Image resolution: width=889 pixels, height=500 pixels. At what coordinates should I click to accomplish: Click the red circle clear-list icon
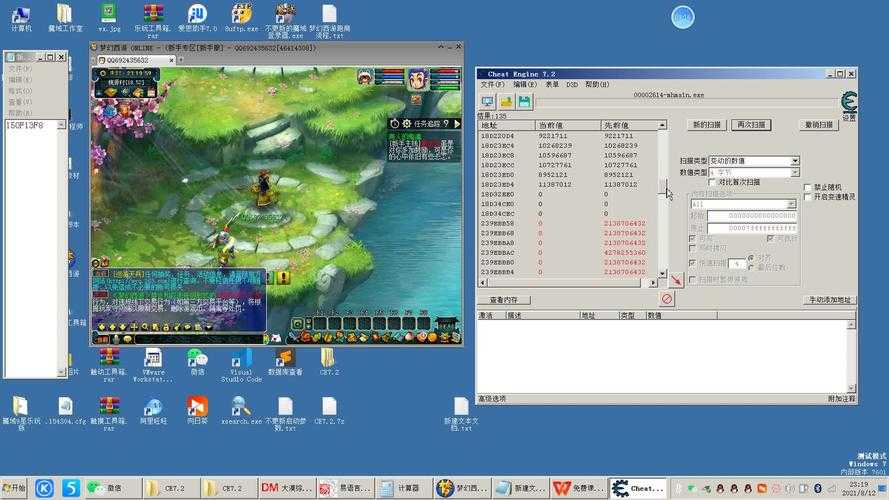click(x=667, y=299)
